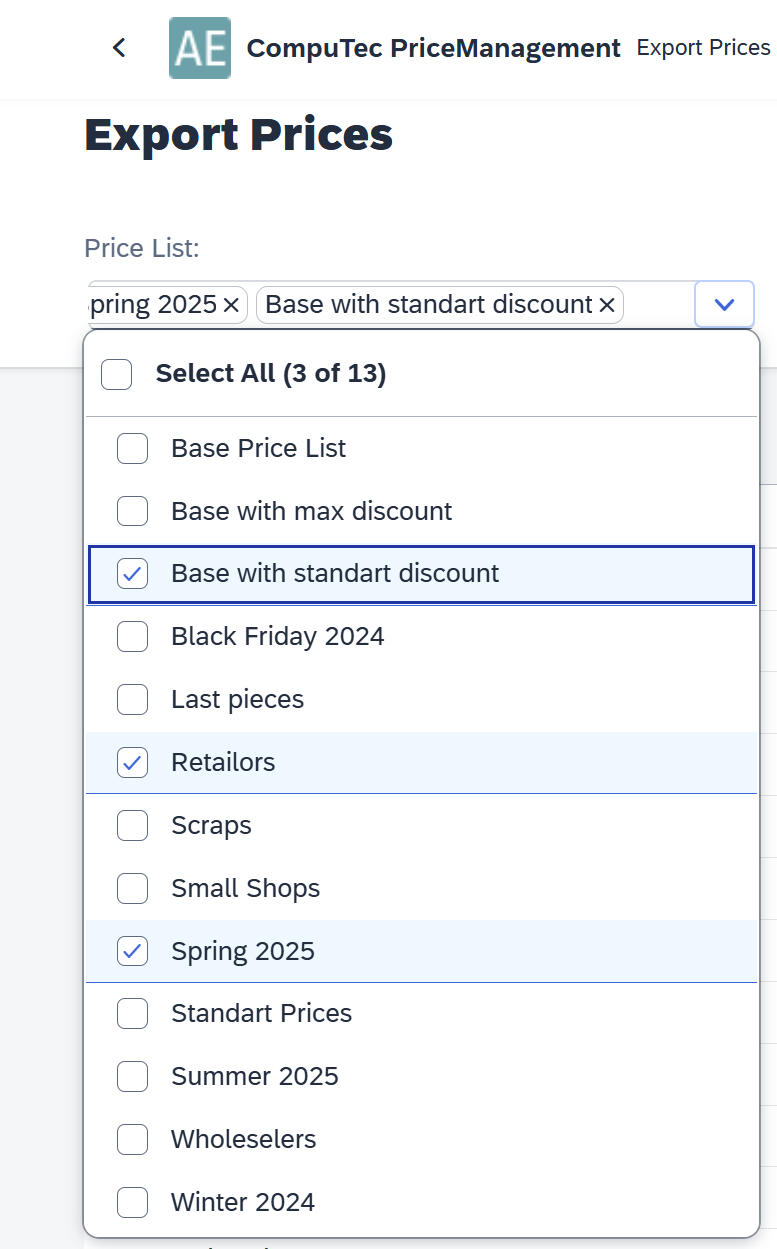Click the back arrow icon
The height and width of the screenshot is (1249, 777).
click(119, 47)
